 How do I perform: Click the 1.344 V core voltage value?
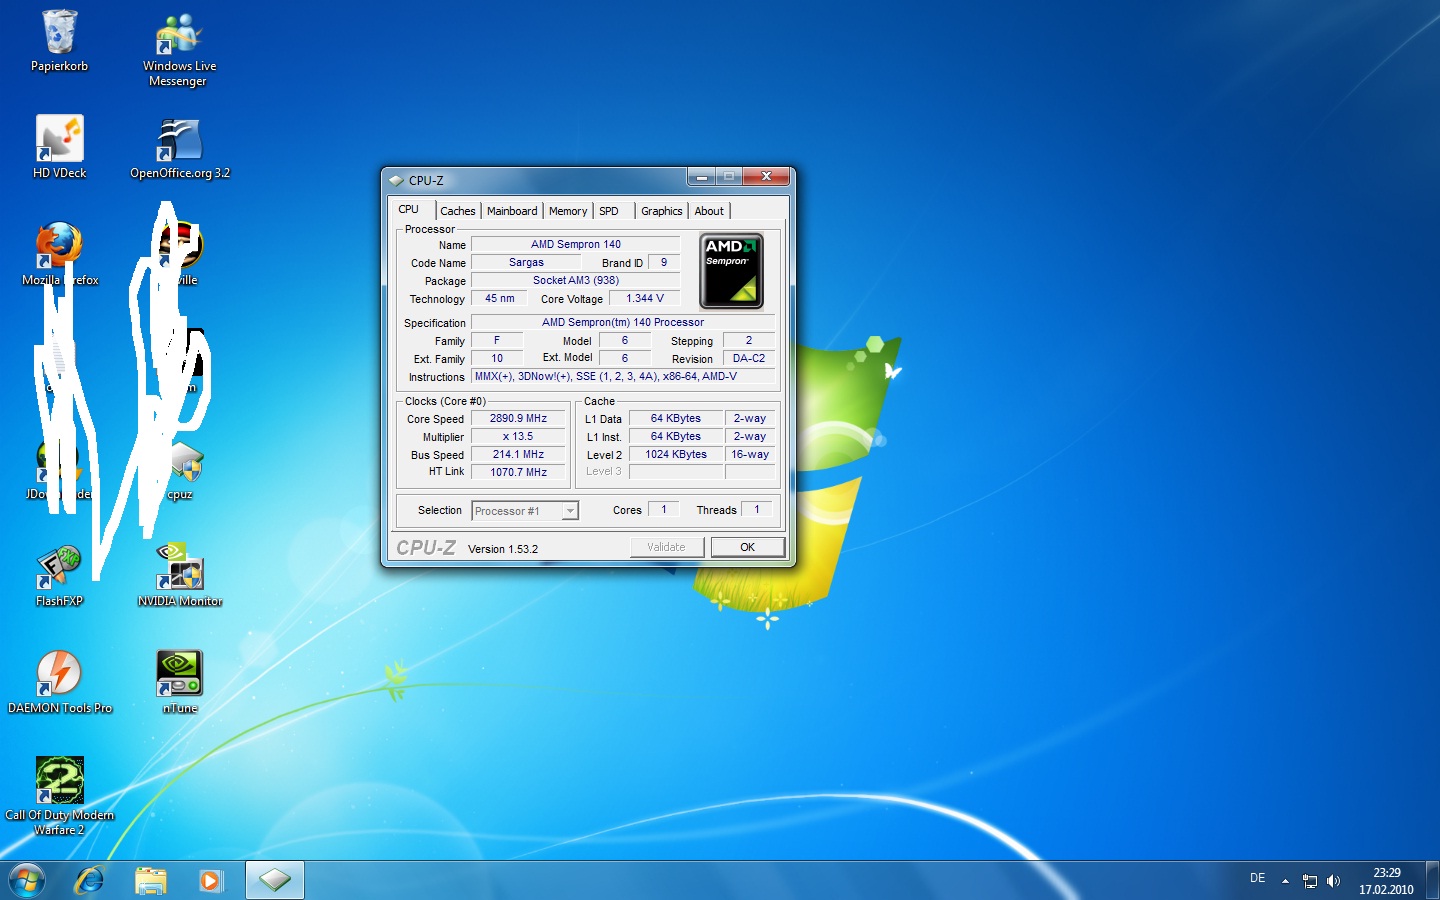click(645, 298)
